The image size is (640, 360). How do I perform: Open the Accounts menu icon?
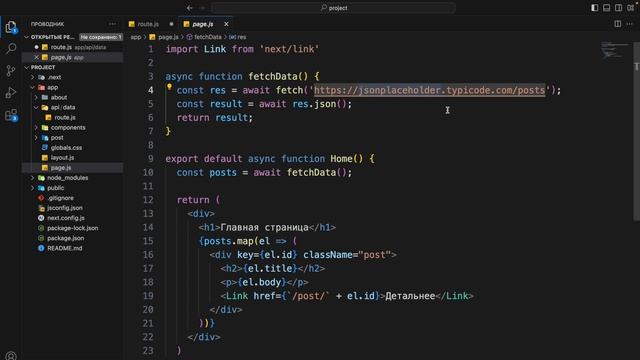point(11,356)
